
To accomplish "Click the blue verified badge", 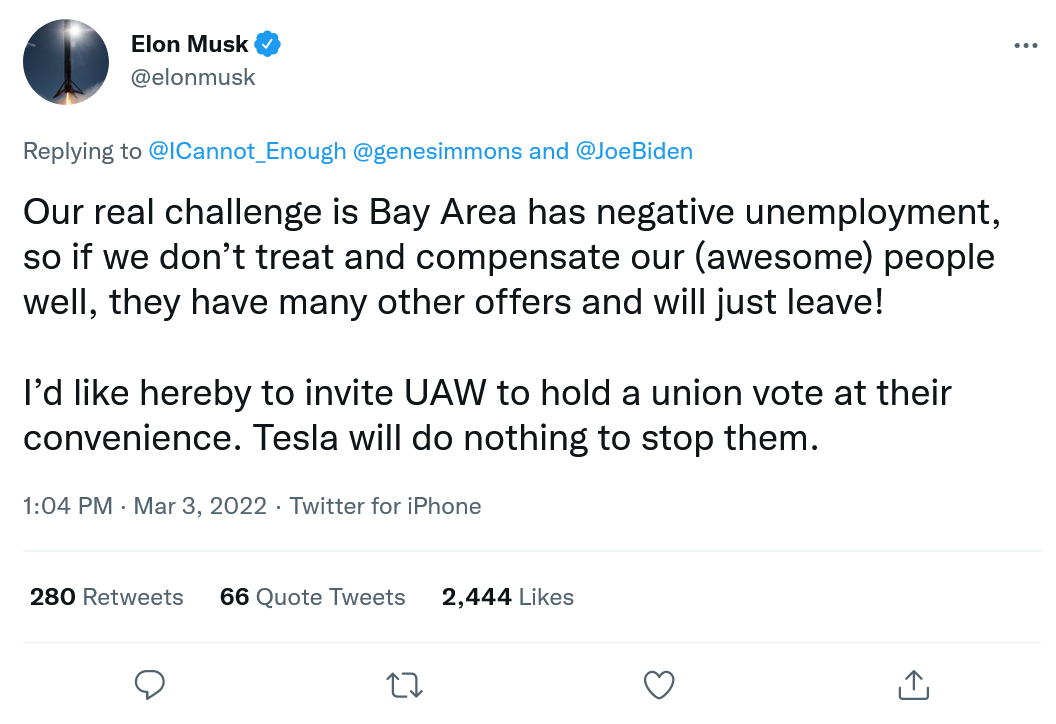I will pos(268,44).
